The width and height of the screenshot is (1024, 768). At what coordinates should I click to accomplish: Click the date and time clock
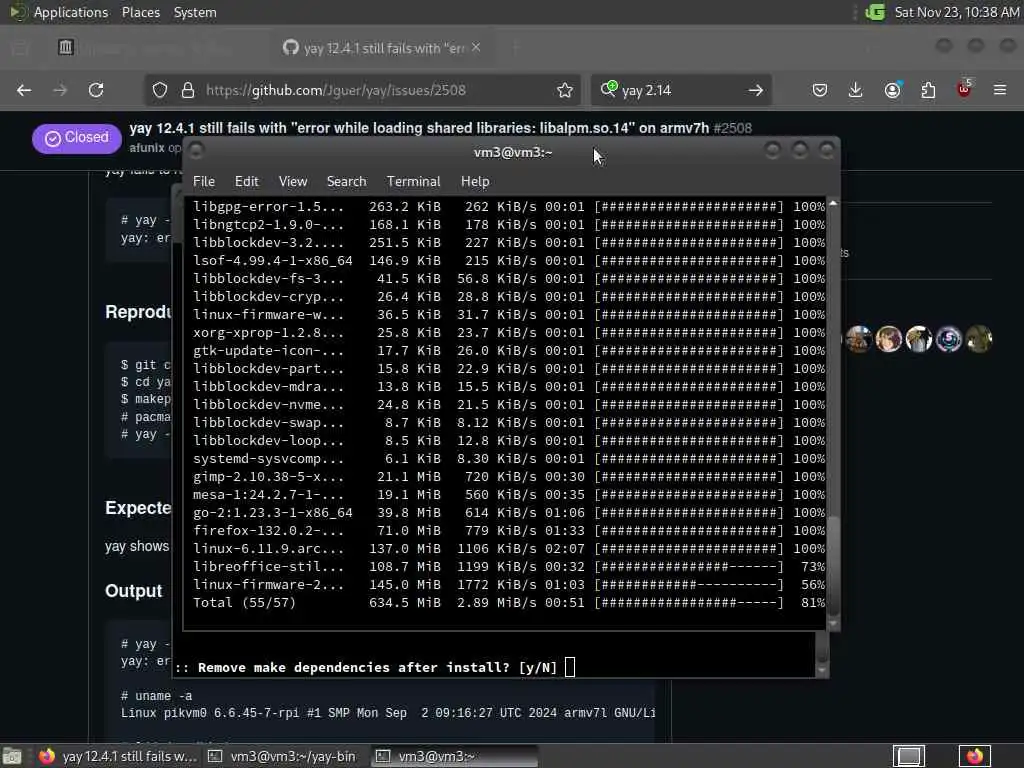pyautogui.click(x=956, y=12)
